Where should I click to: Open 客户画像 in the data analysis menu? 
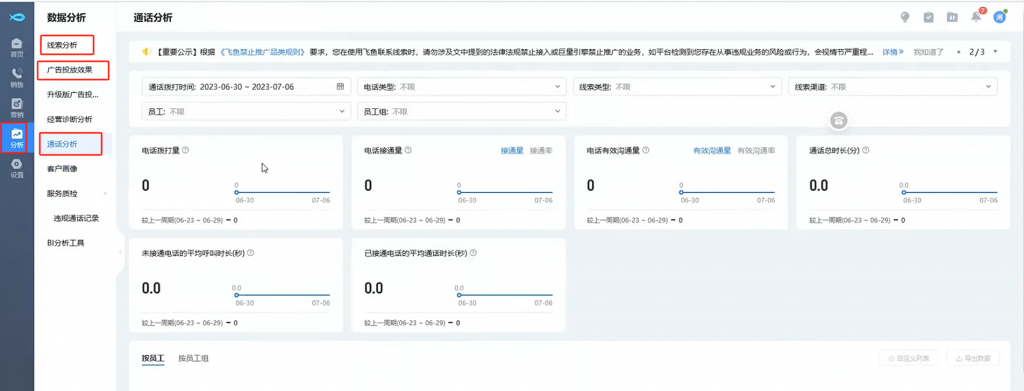click(63, 168)
